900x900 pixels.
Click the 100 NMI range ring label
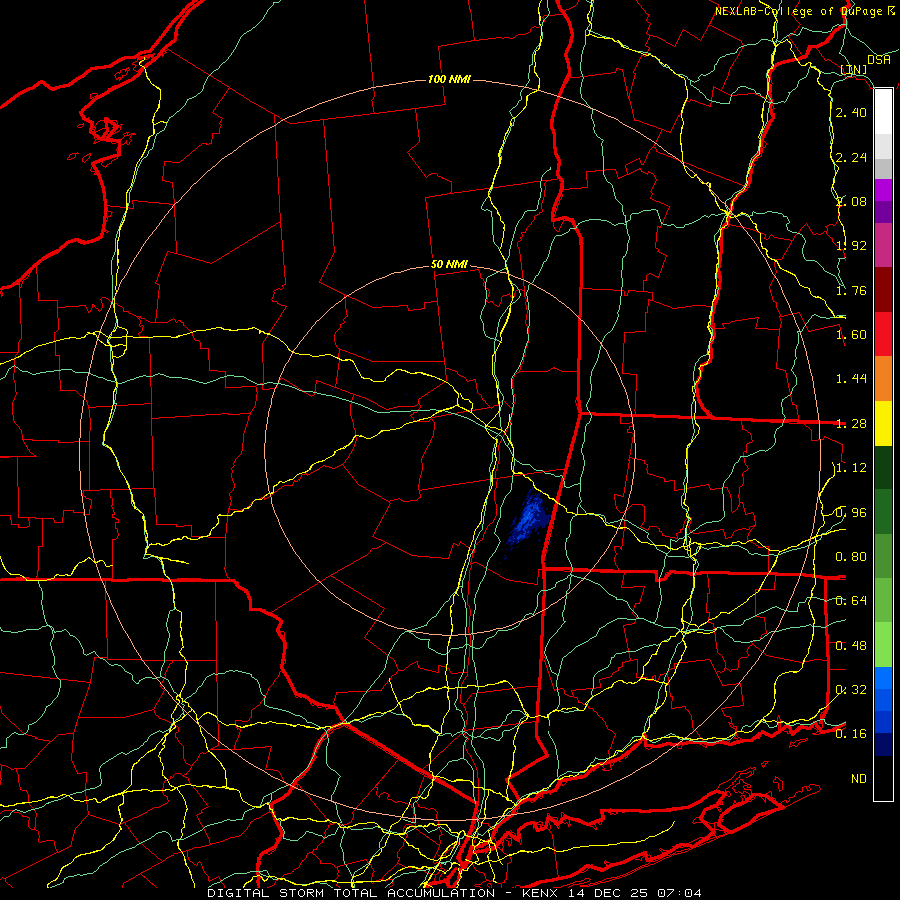coord(449,79)
